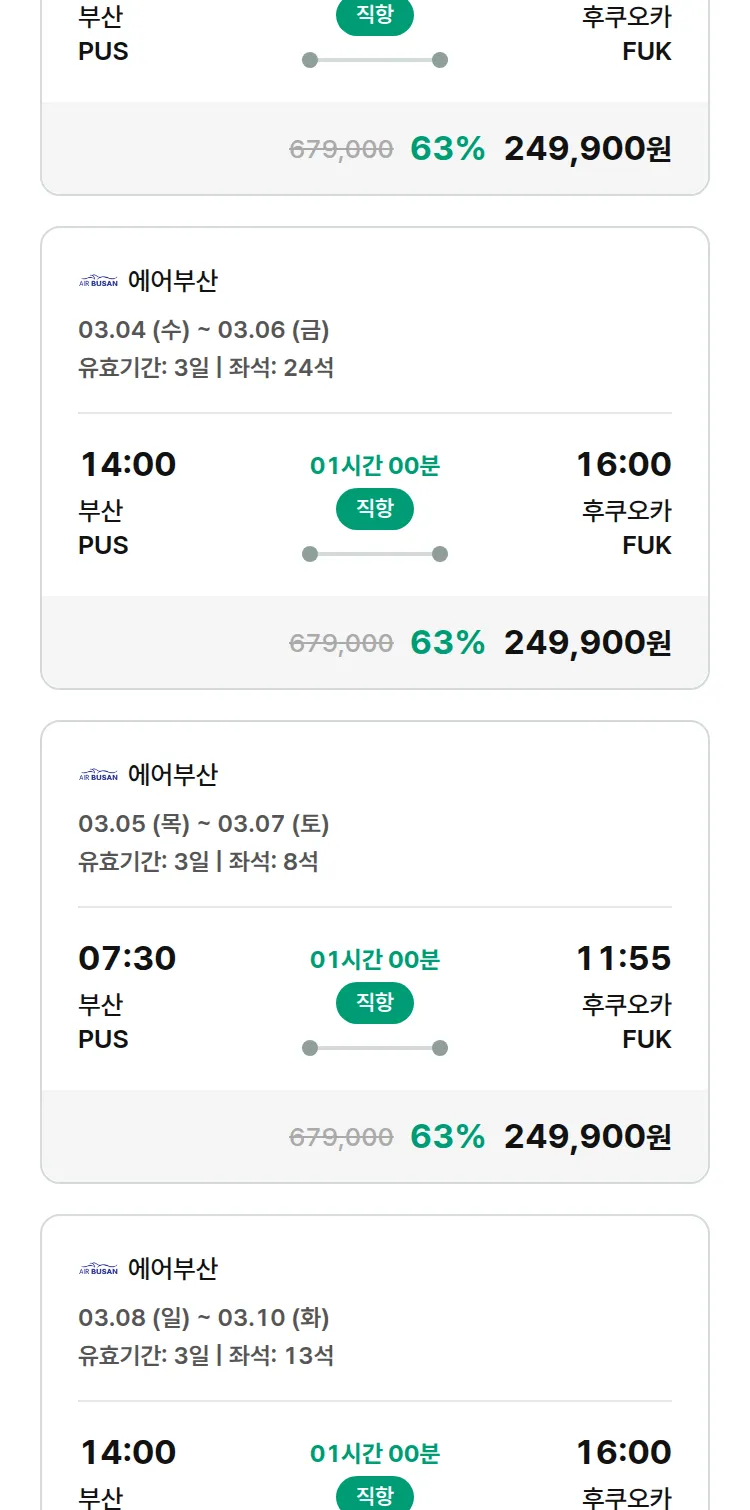Screen dimensions: 750x1510
Task: Tap 직항 badge on 03.04 flight card
Action: tap(375, 509)
